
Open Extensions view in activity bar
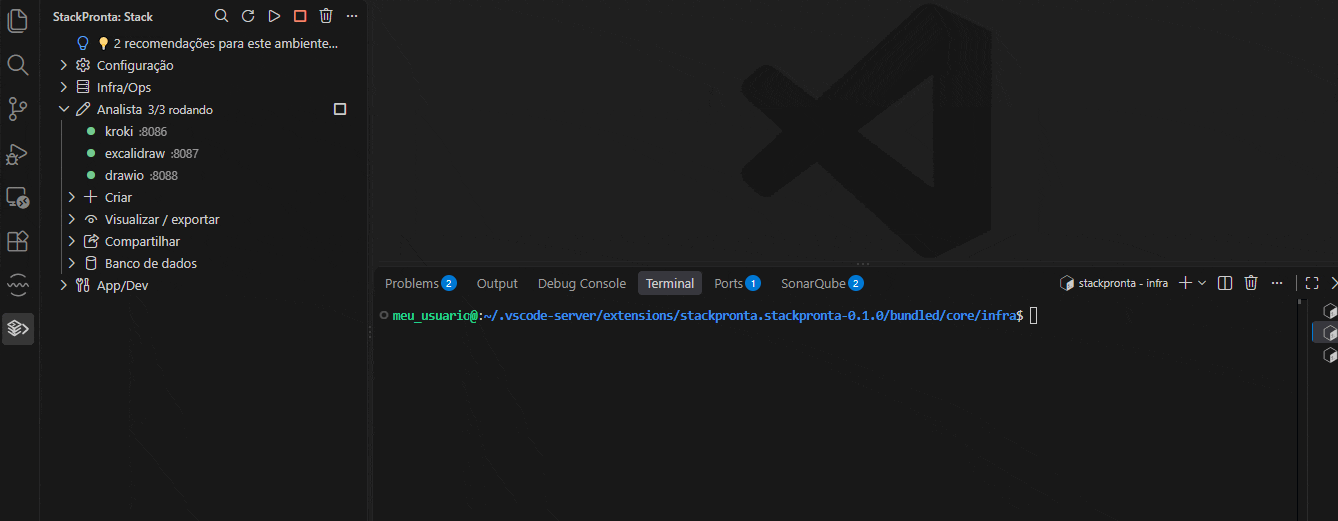(17, 241)
